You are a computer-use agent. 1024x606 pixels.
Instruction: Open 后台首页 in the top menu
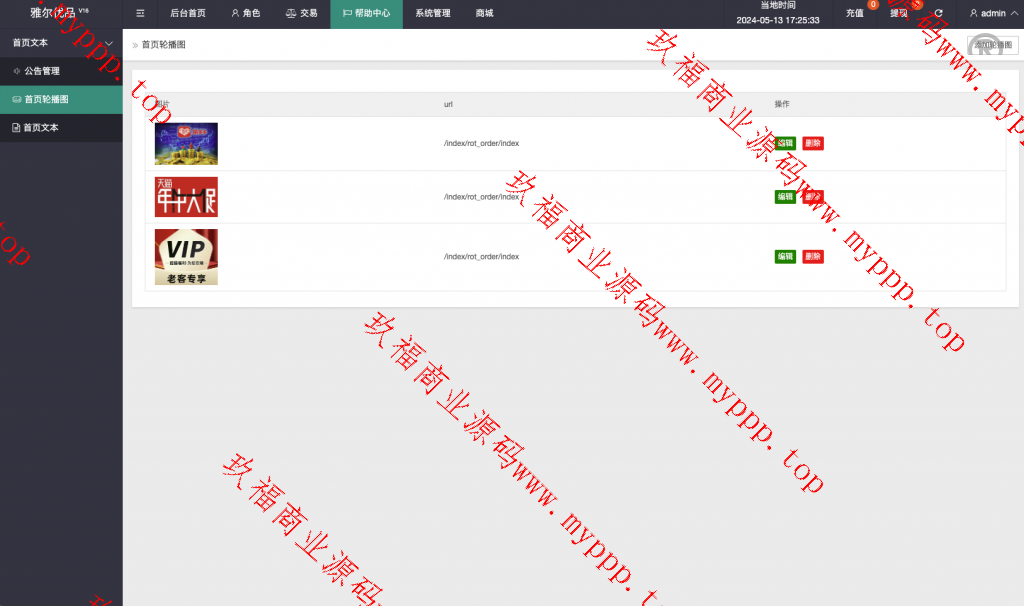coord(188,14)
